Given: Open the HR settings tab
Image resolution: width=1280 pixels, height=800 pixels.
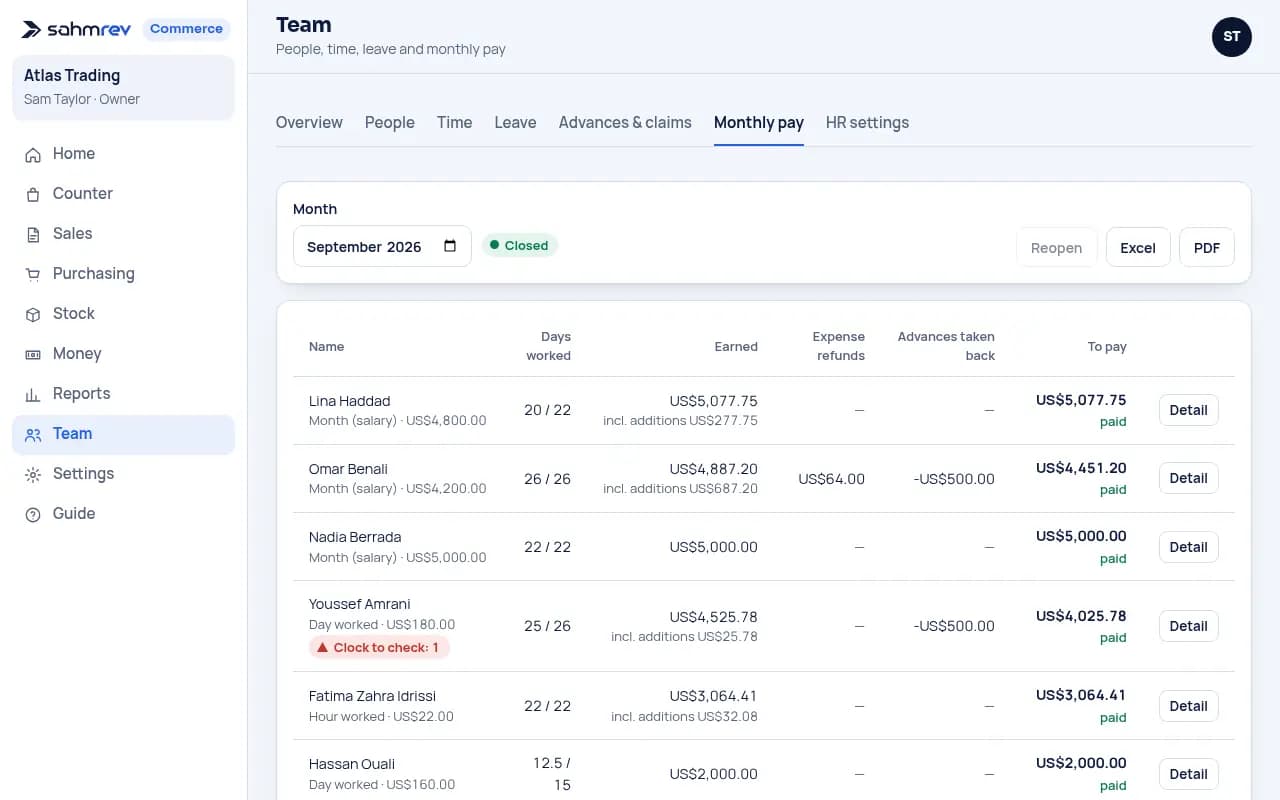Looking at the screenshot, I should coord(867,123).
